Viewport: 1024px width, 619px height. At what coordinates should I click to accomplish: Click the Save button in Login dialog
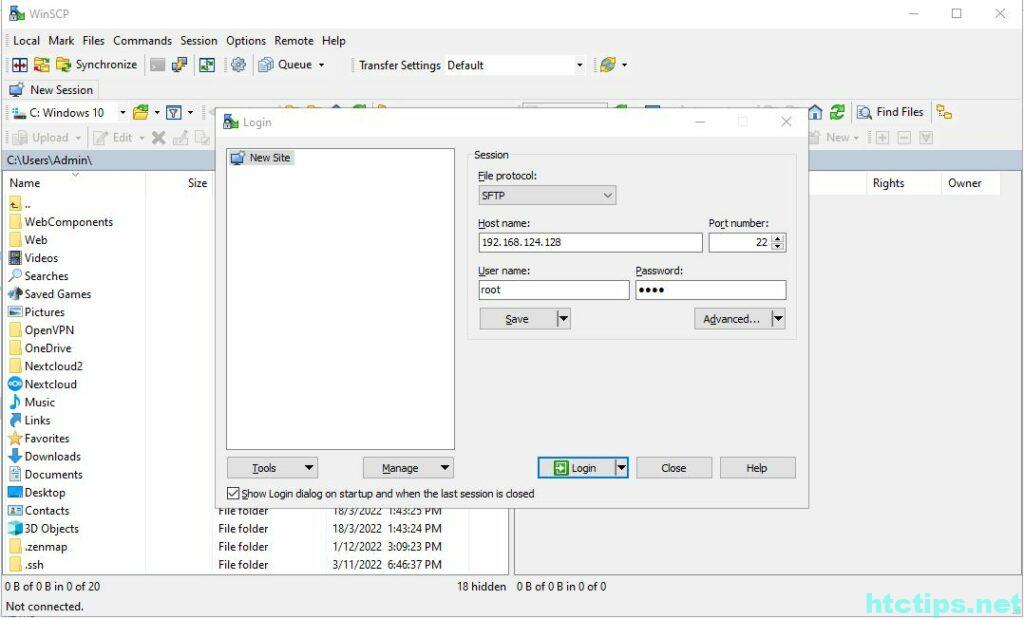pyautogui.click(x=517, y=319)
